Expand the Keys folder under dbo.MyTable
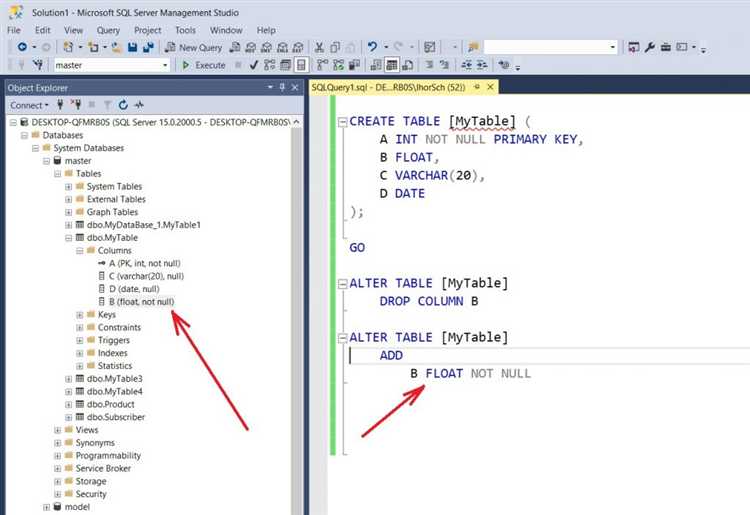The width and height of the screenshot is (750, 515). coord(80,315)
